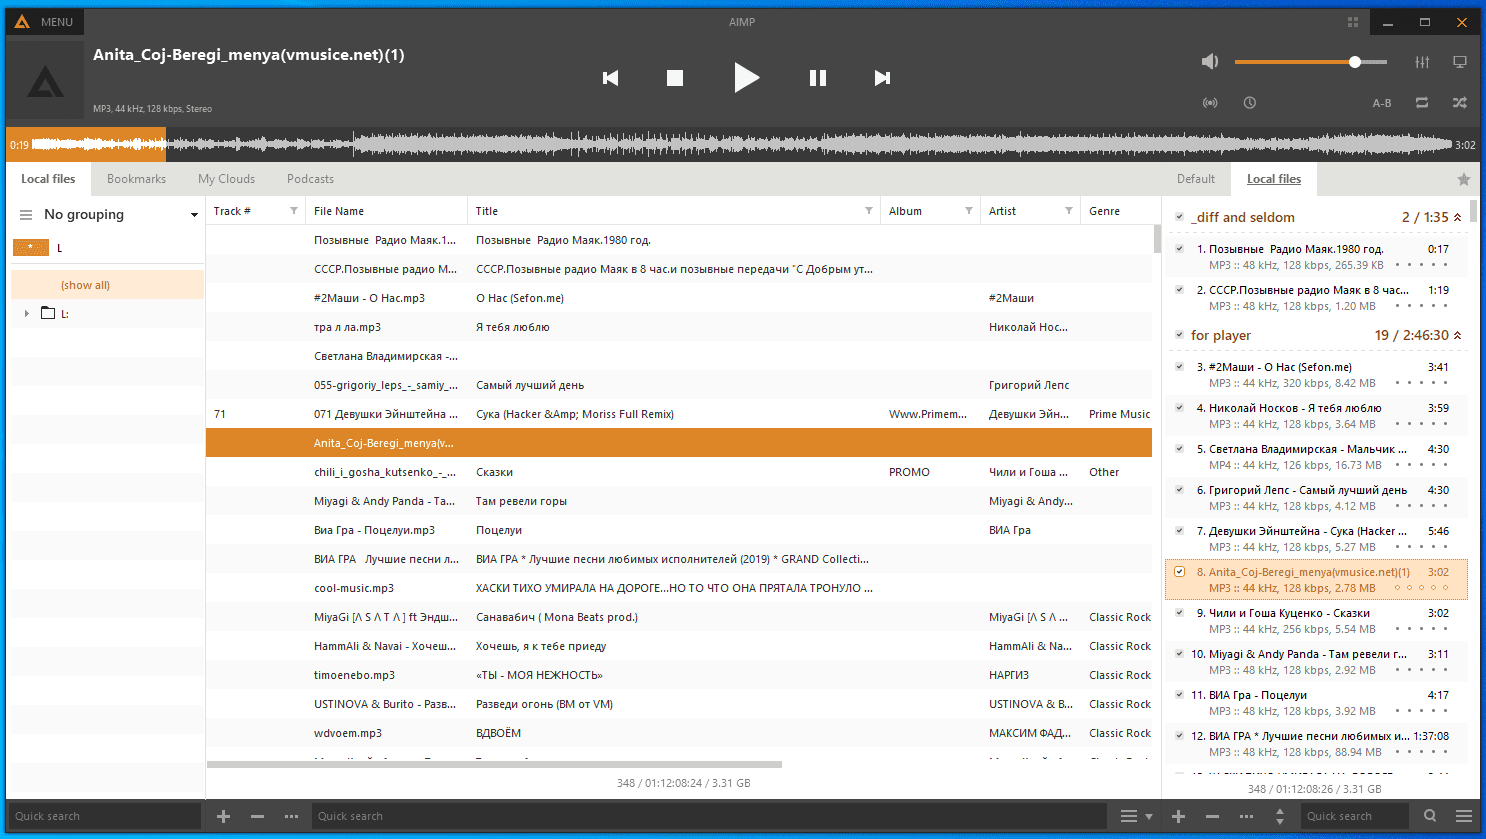Remove tracks with the playlist minus icon
Image resolution: width=1486 pixels, height=839 pixels.
(x=1212, y=817)
